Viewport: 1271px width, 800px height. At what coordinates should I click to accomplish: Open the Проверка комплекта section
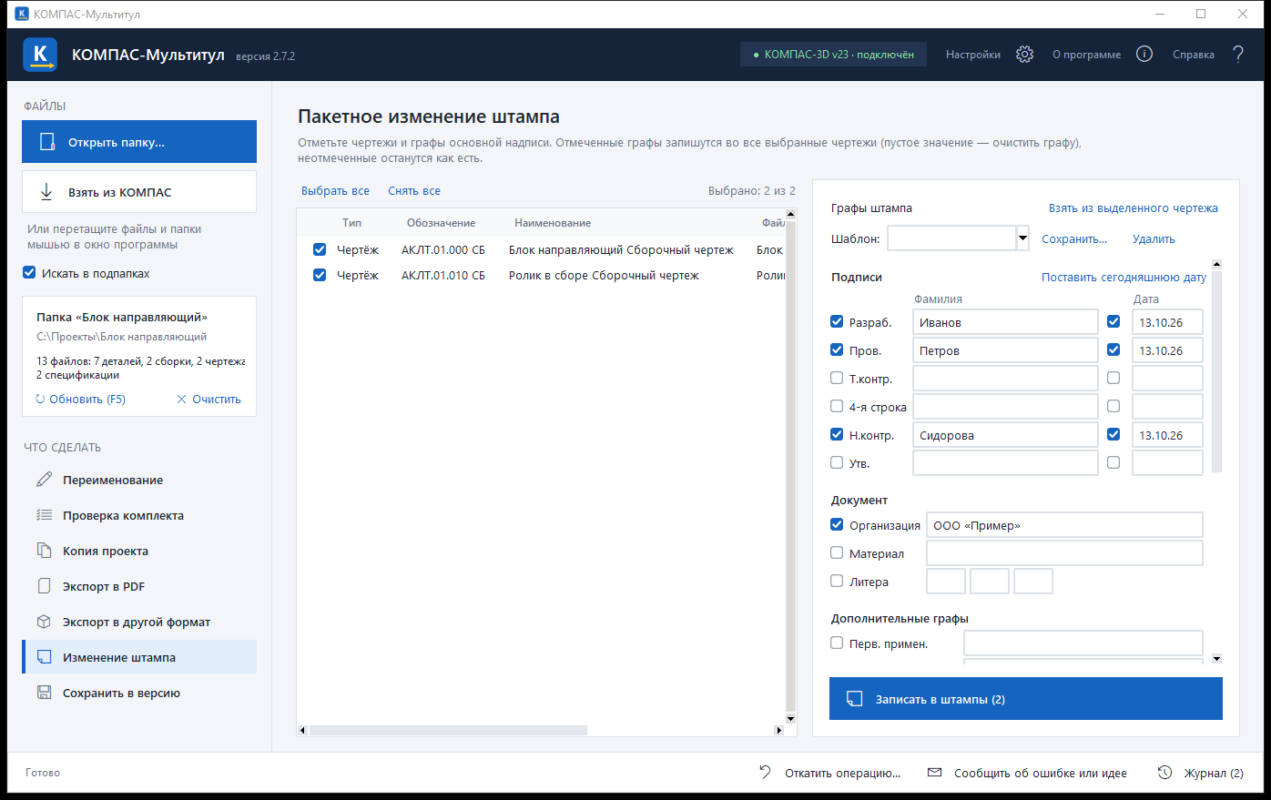click(139, 515)
